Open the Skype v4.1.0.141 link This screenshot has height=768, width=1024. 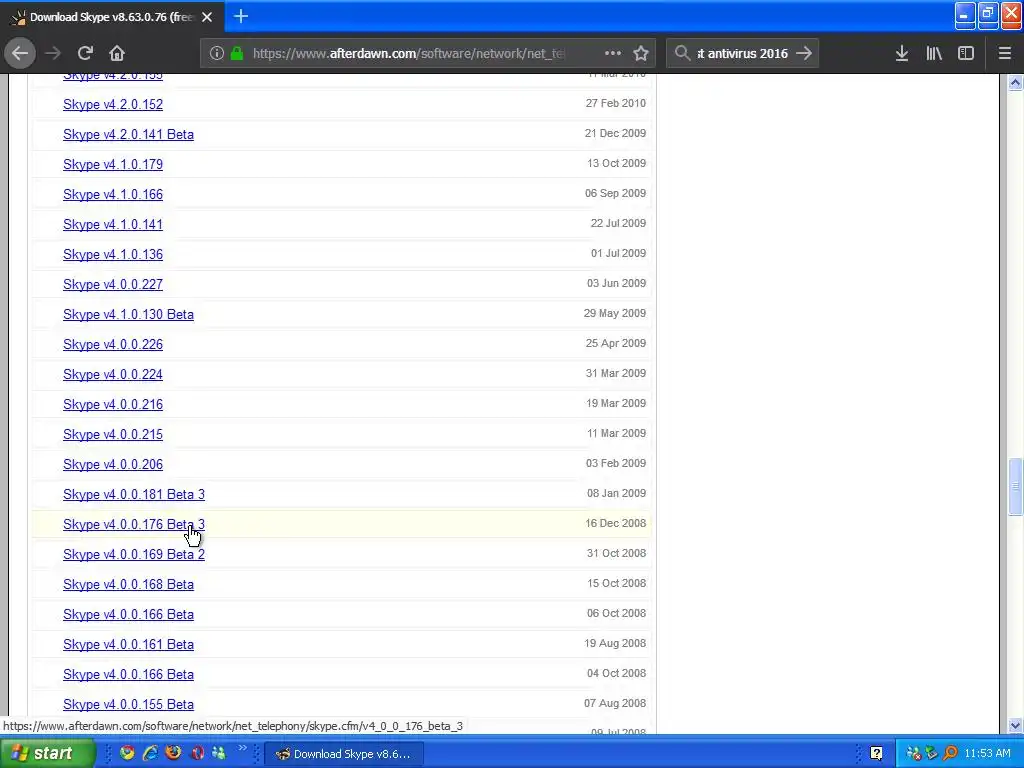113,225
